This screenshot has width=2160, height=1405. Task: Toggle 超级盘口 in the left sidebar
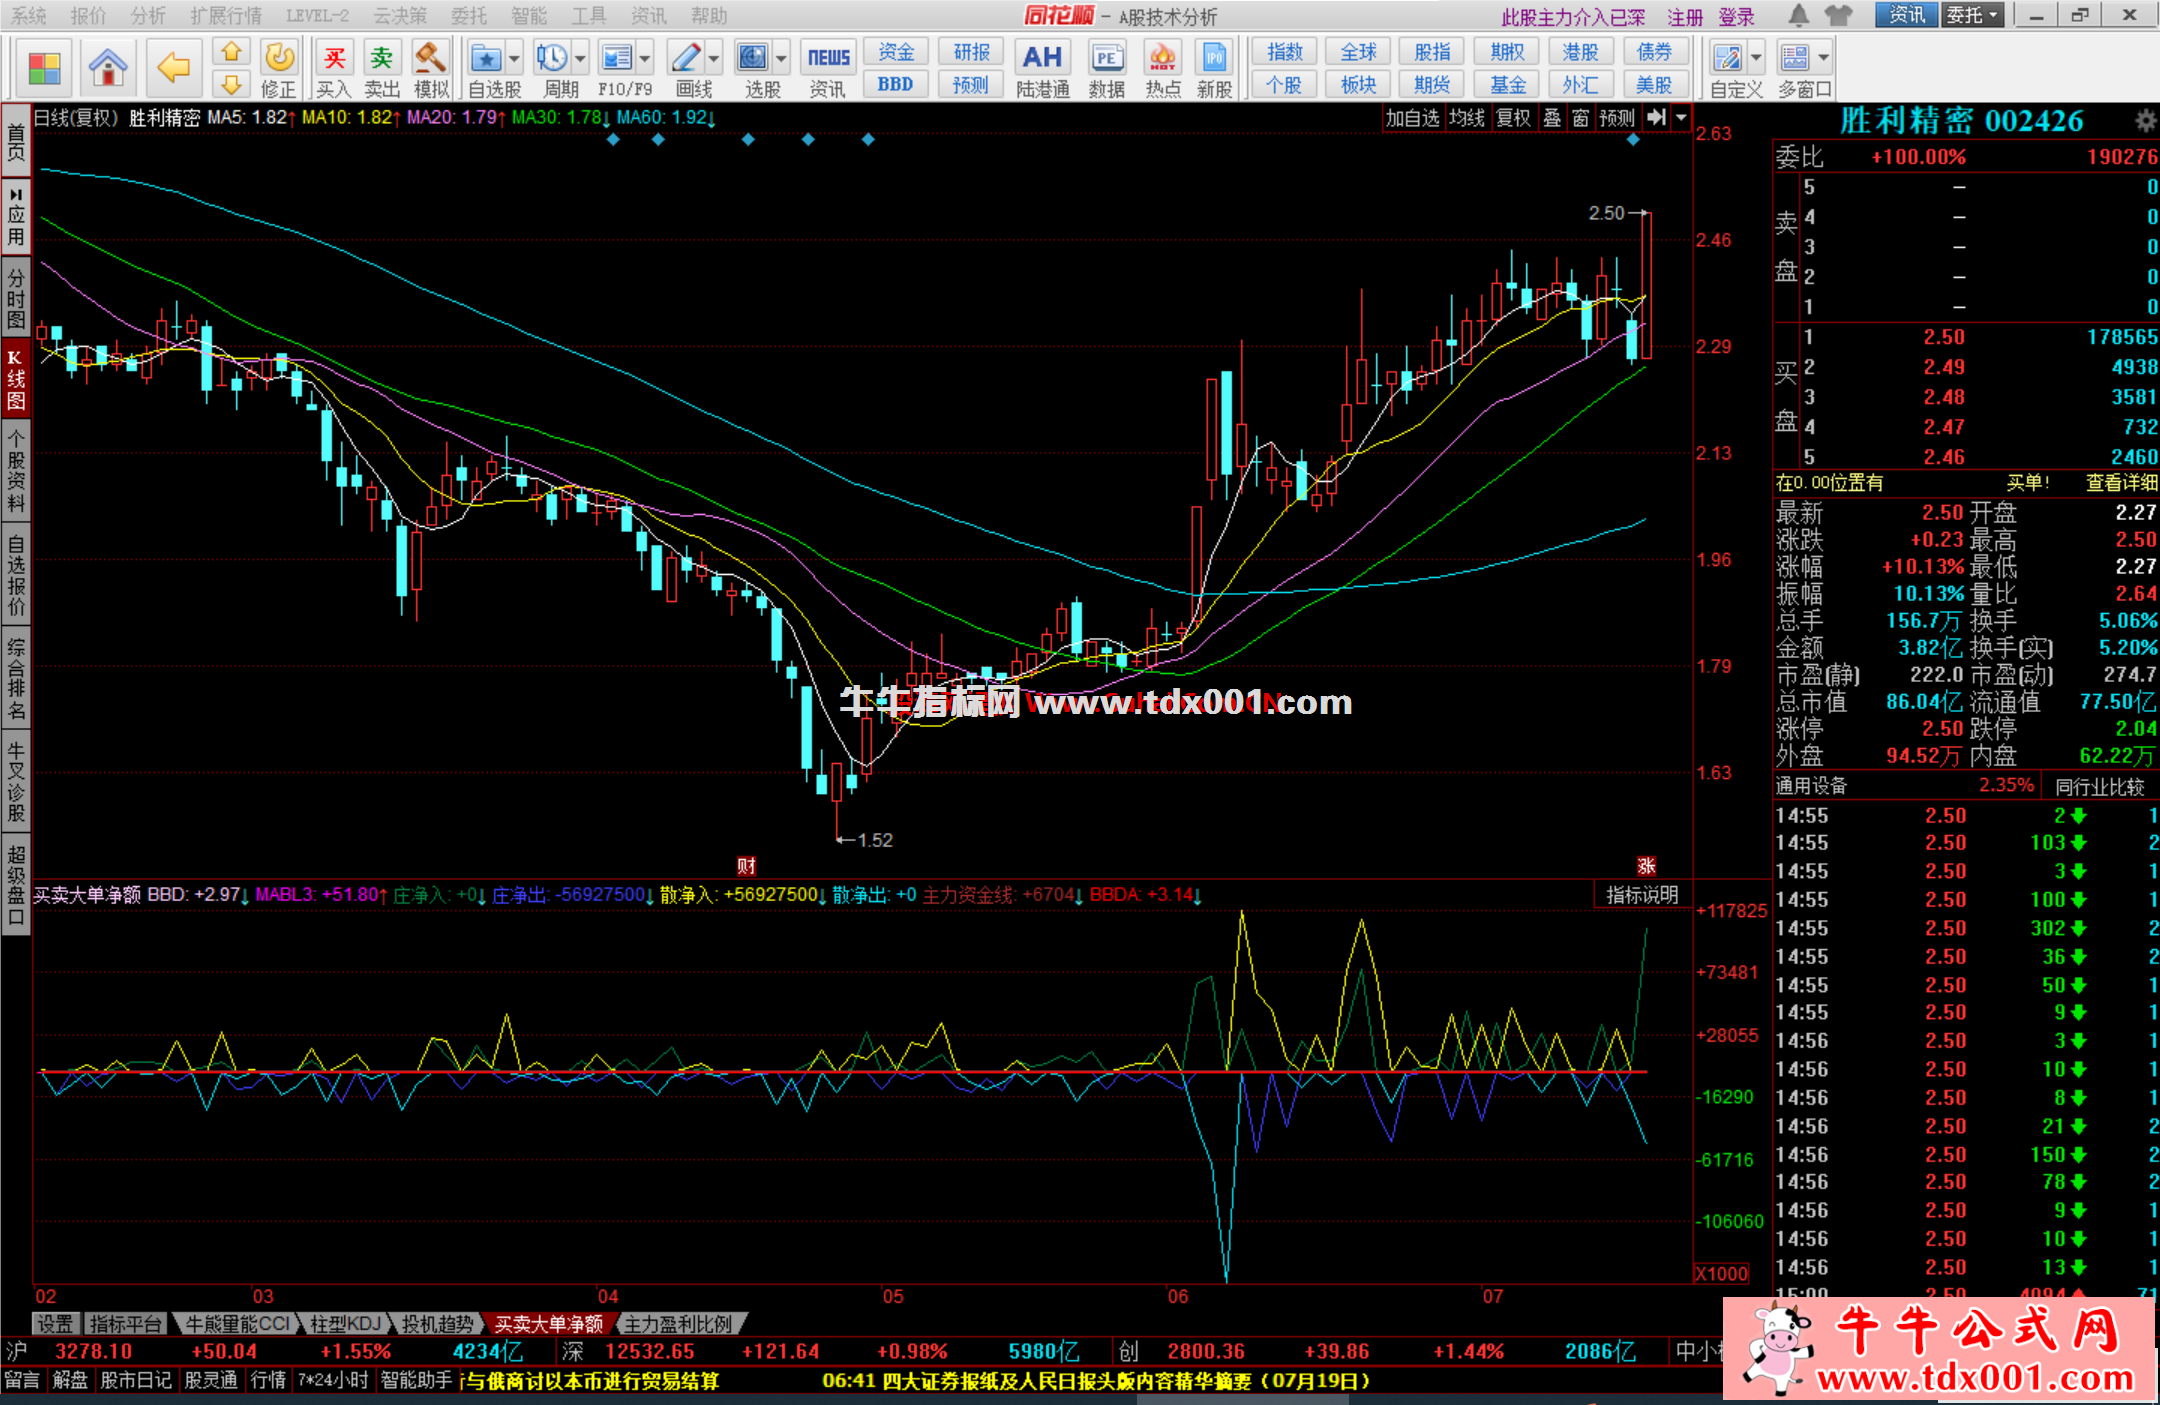tap(15, 885)
